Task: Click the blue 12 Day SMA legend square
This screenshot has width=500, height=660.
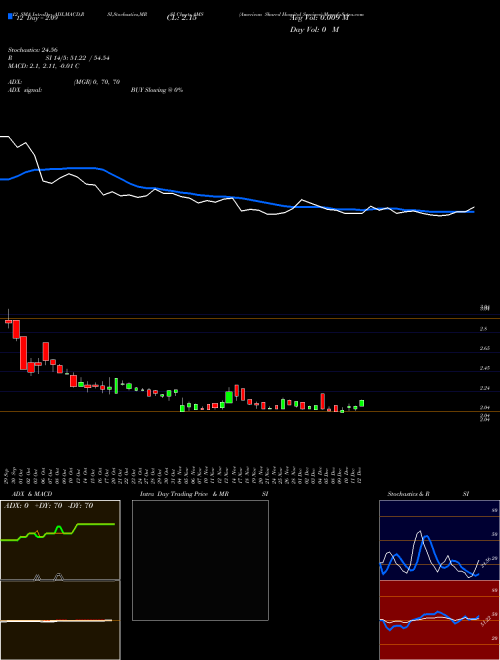Action: pos(11,16)
